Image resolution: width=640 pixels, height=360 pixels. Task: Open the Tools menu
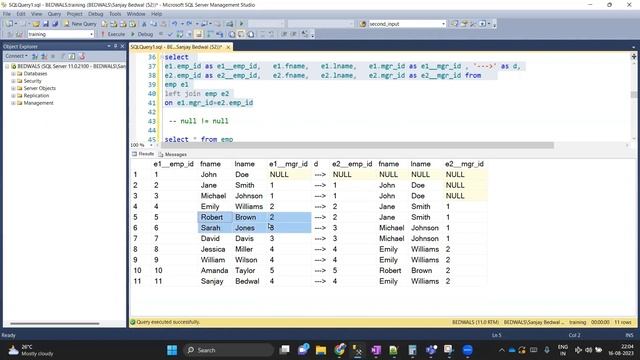coord(115,14)
